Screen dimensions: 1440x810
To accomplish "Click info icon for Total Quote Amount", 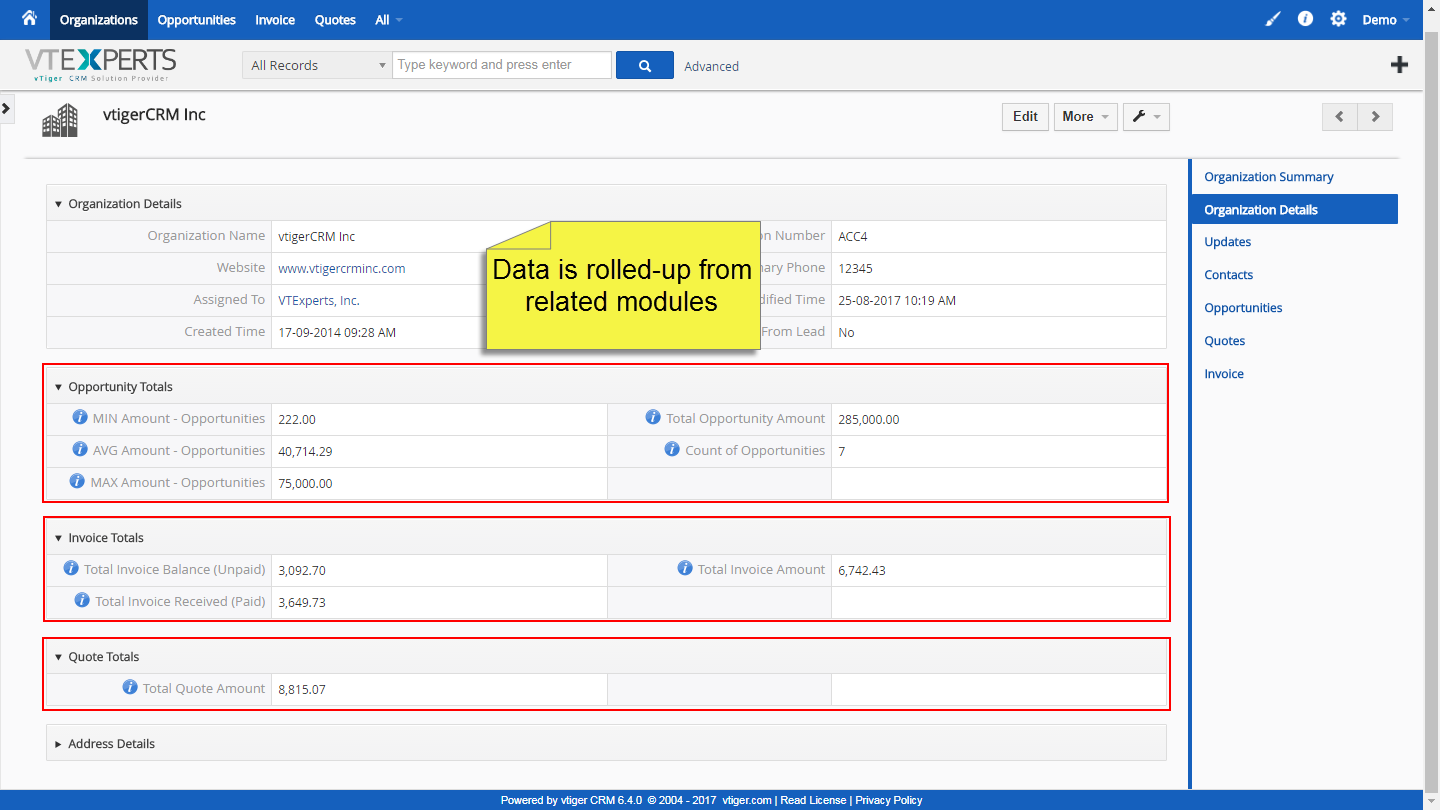I will [130, 687].
